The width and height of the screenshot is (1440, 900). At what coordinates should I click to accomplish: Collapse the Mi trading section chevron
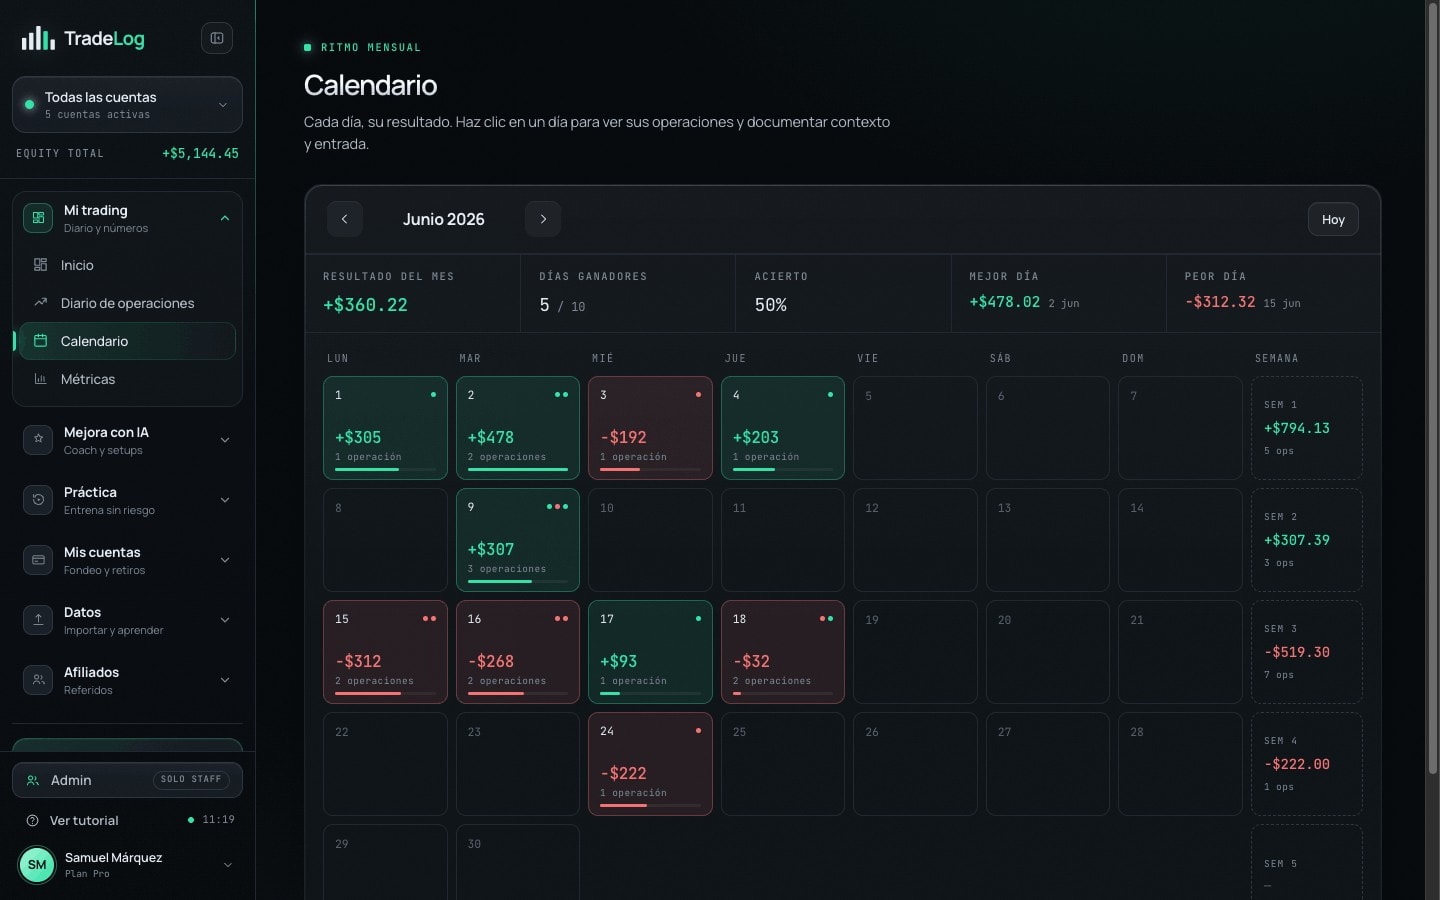click(x=225, y=218)
